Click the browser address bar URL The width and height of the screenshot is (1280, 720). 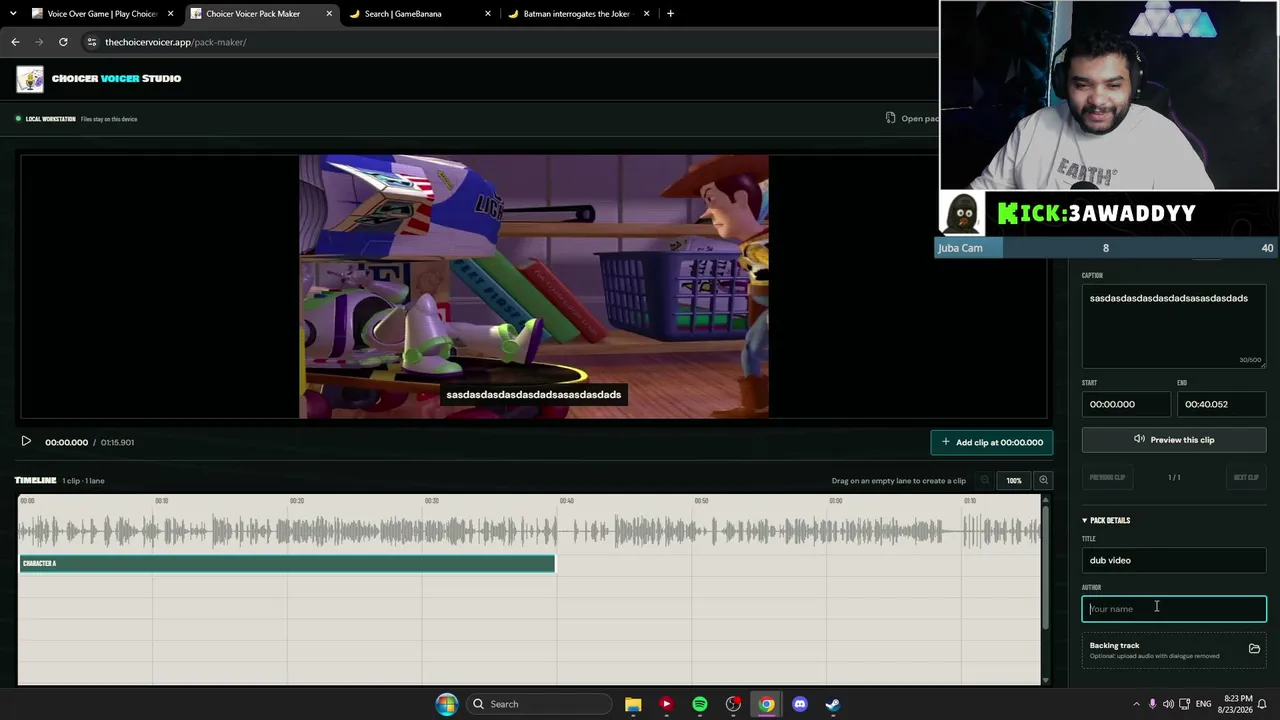pyautogui.click(x=176, y=42)
